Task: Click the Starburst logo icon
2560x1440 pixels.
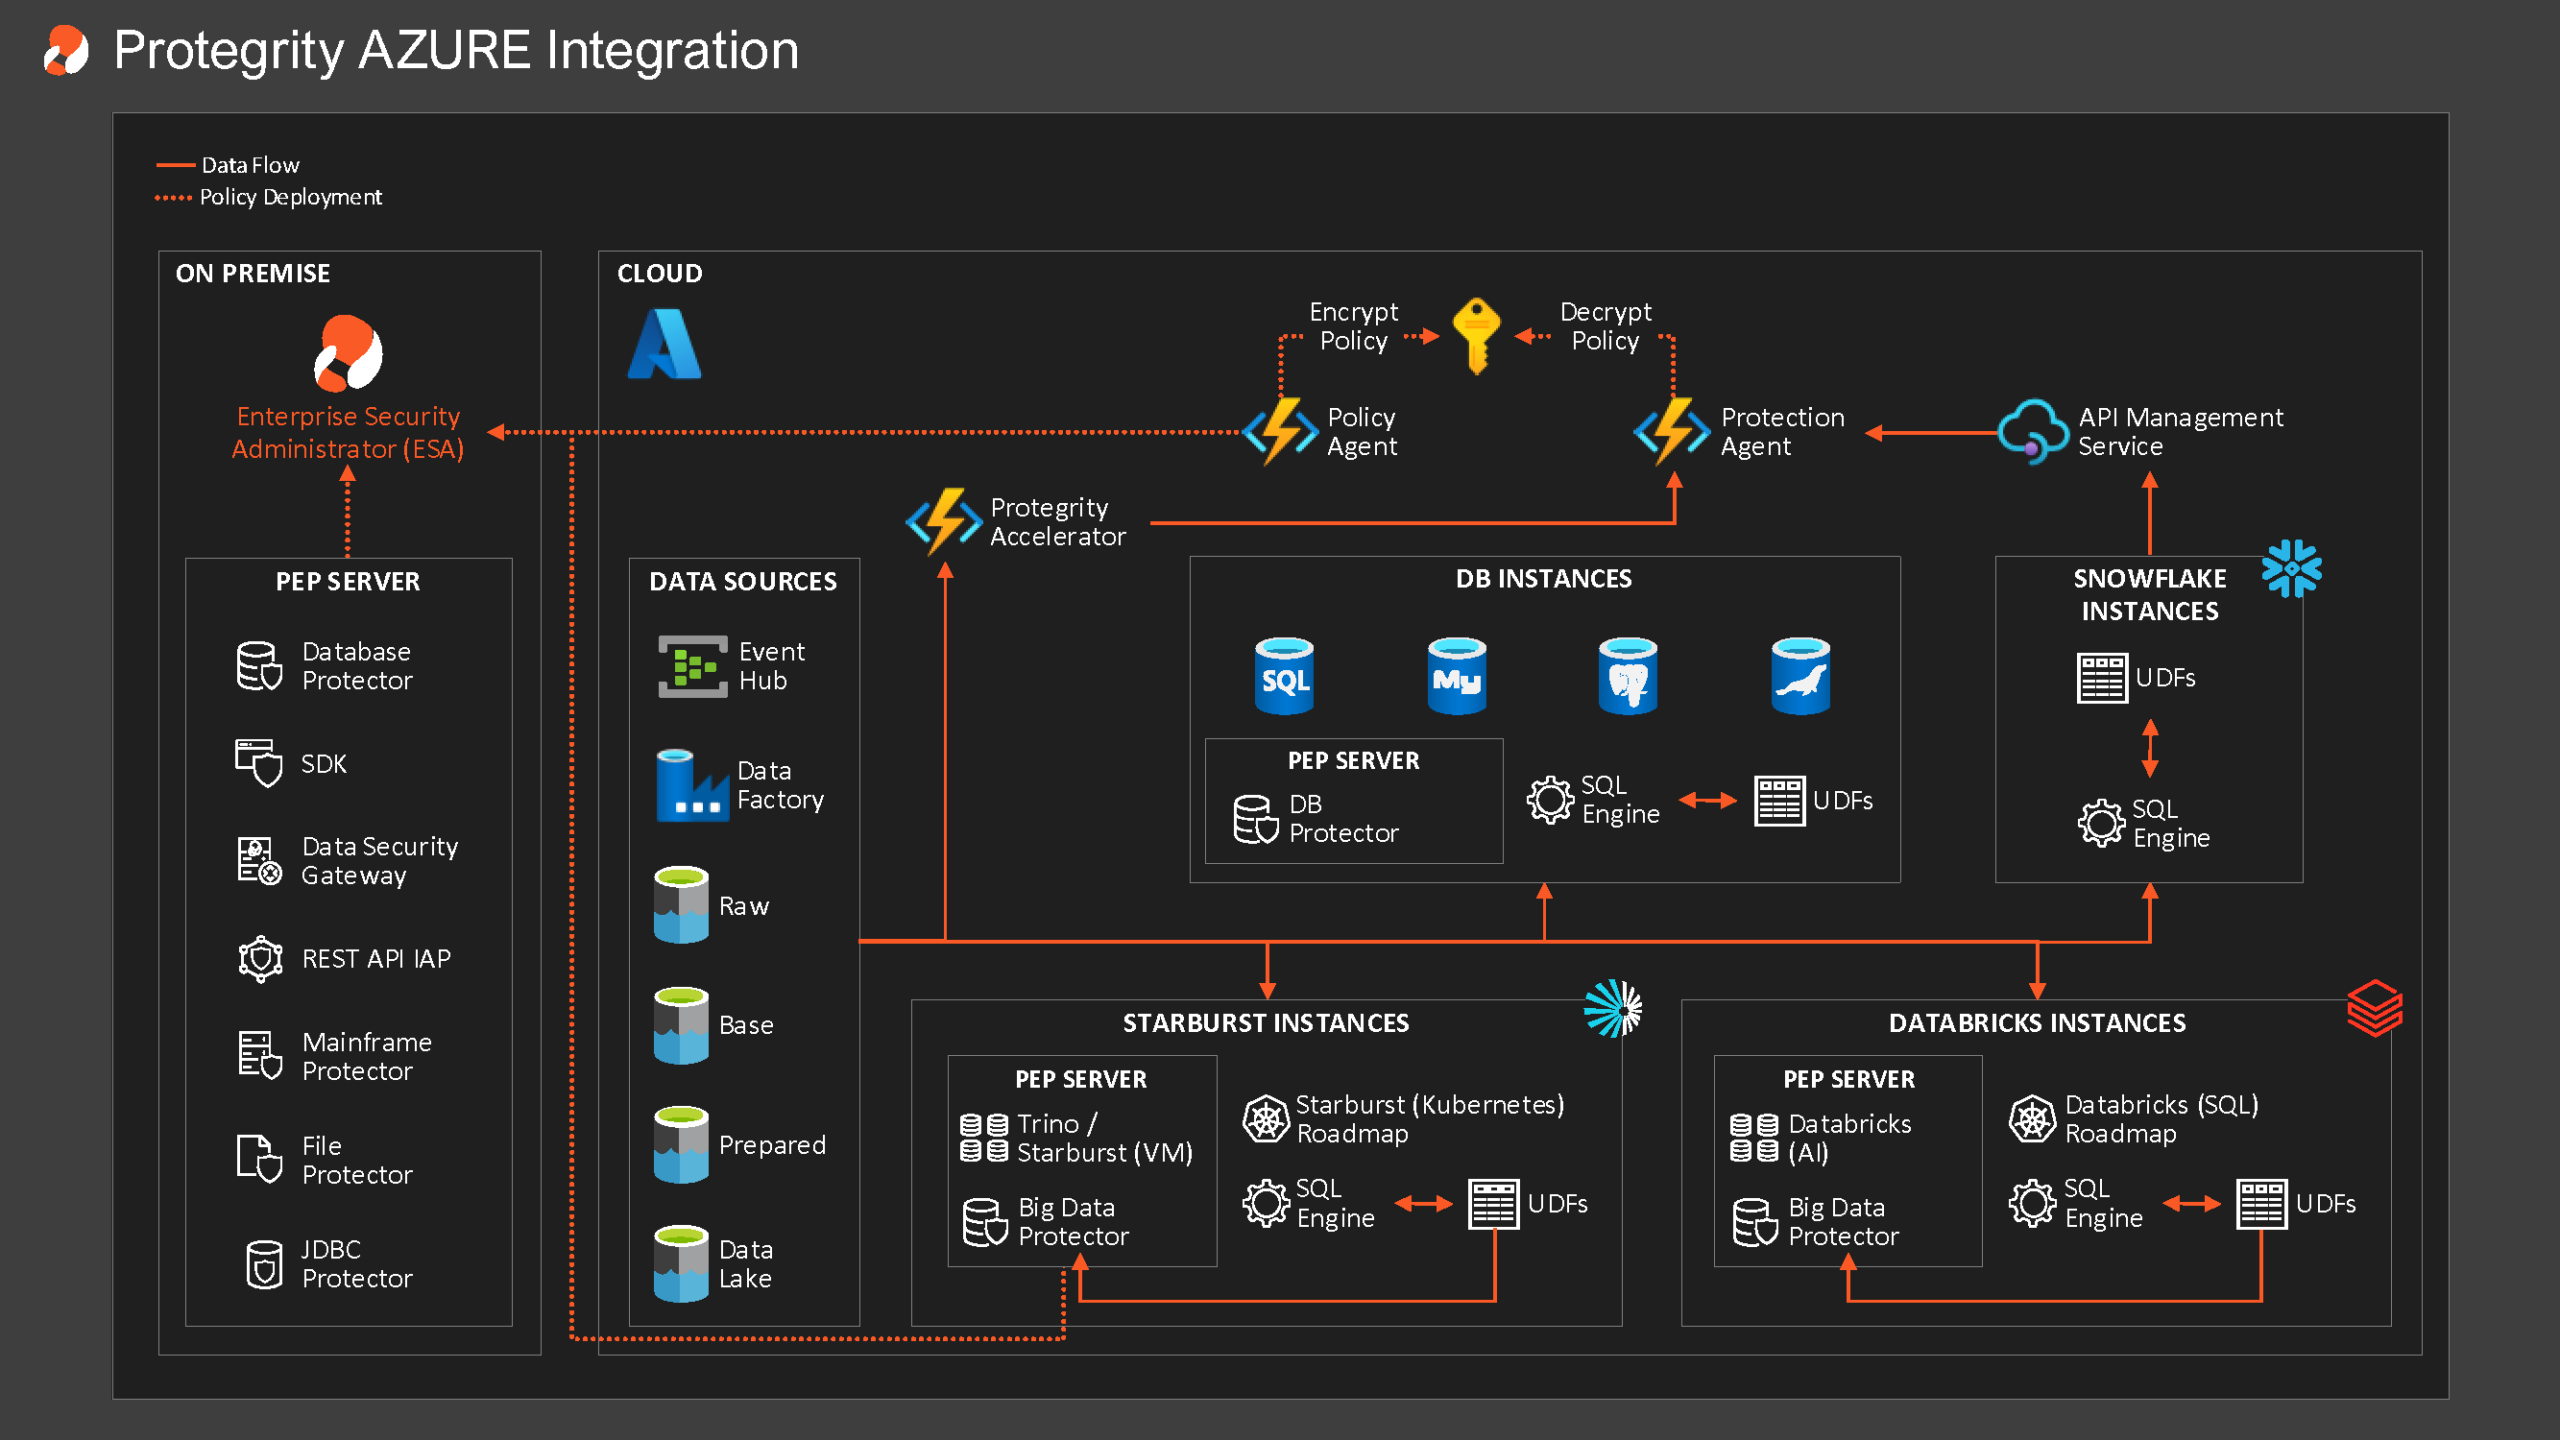Action: pos(1613,1008)
